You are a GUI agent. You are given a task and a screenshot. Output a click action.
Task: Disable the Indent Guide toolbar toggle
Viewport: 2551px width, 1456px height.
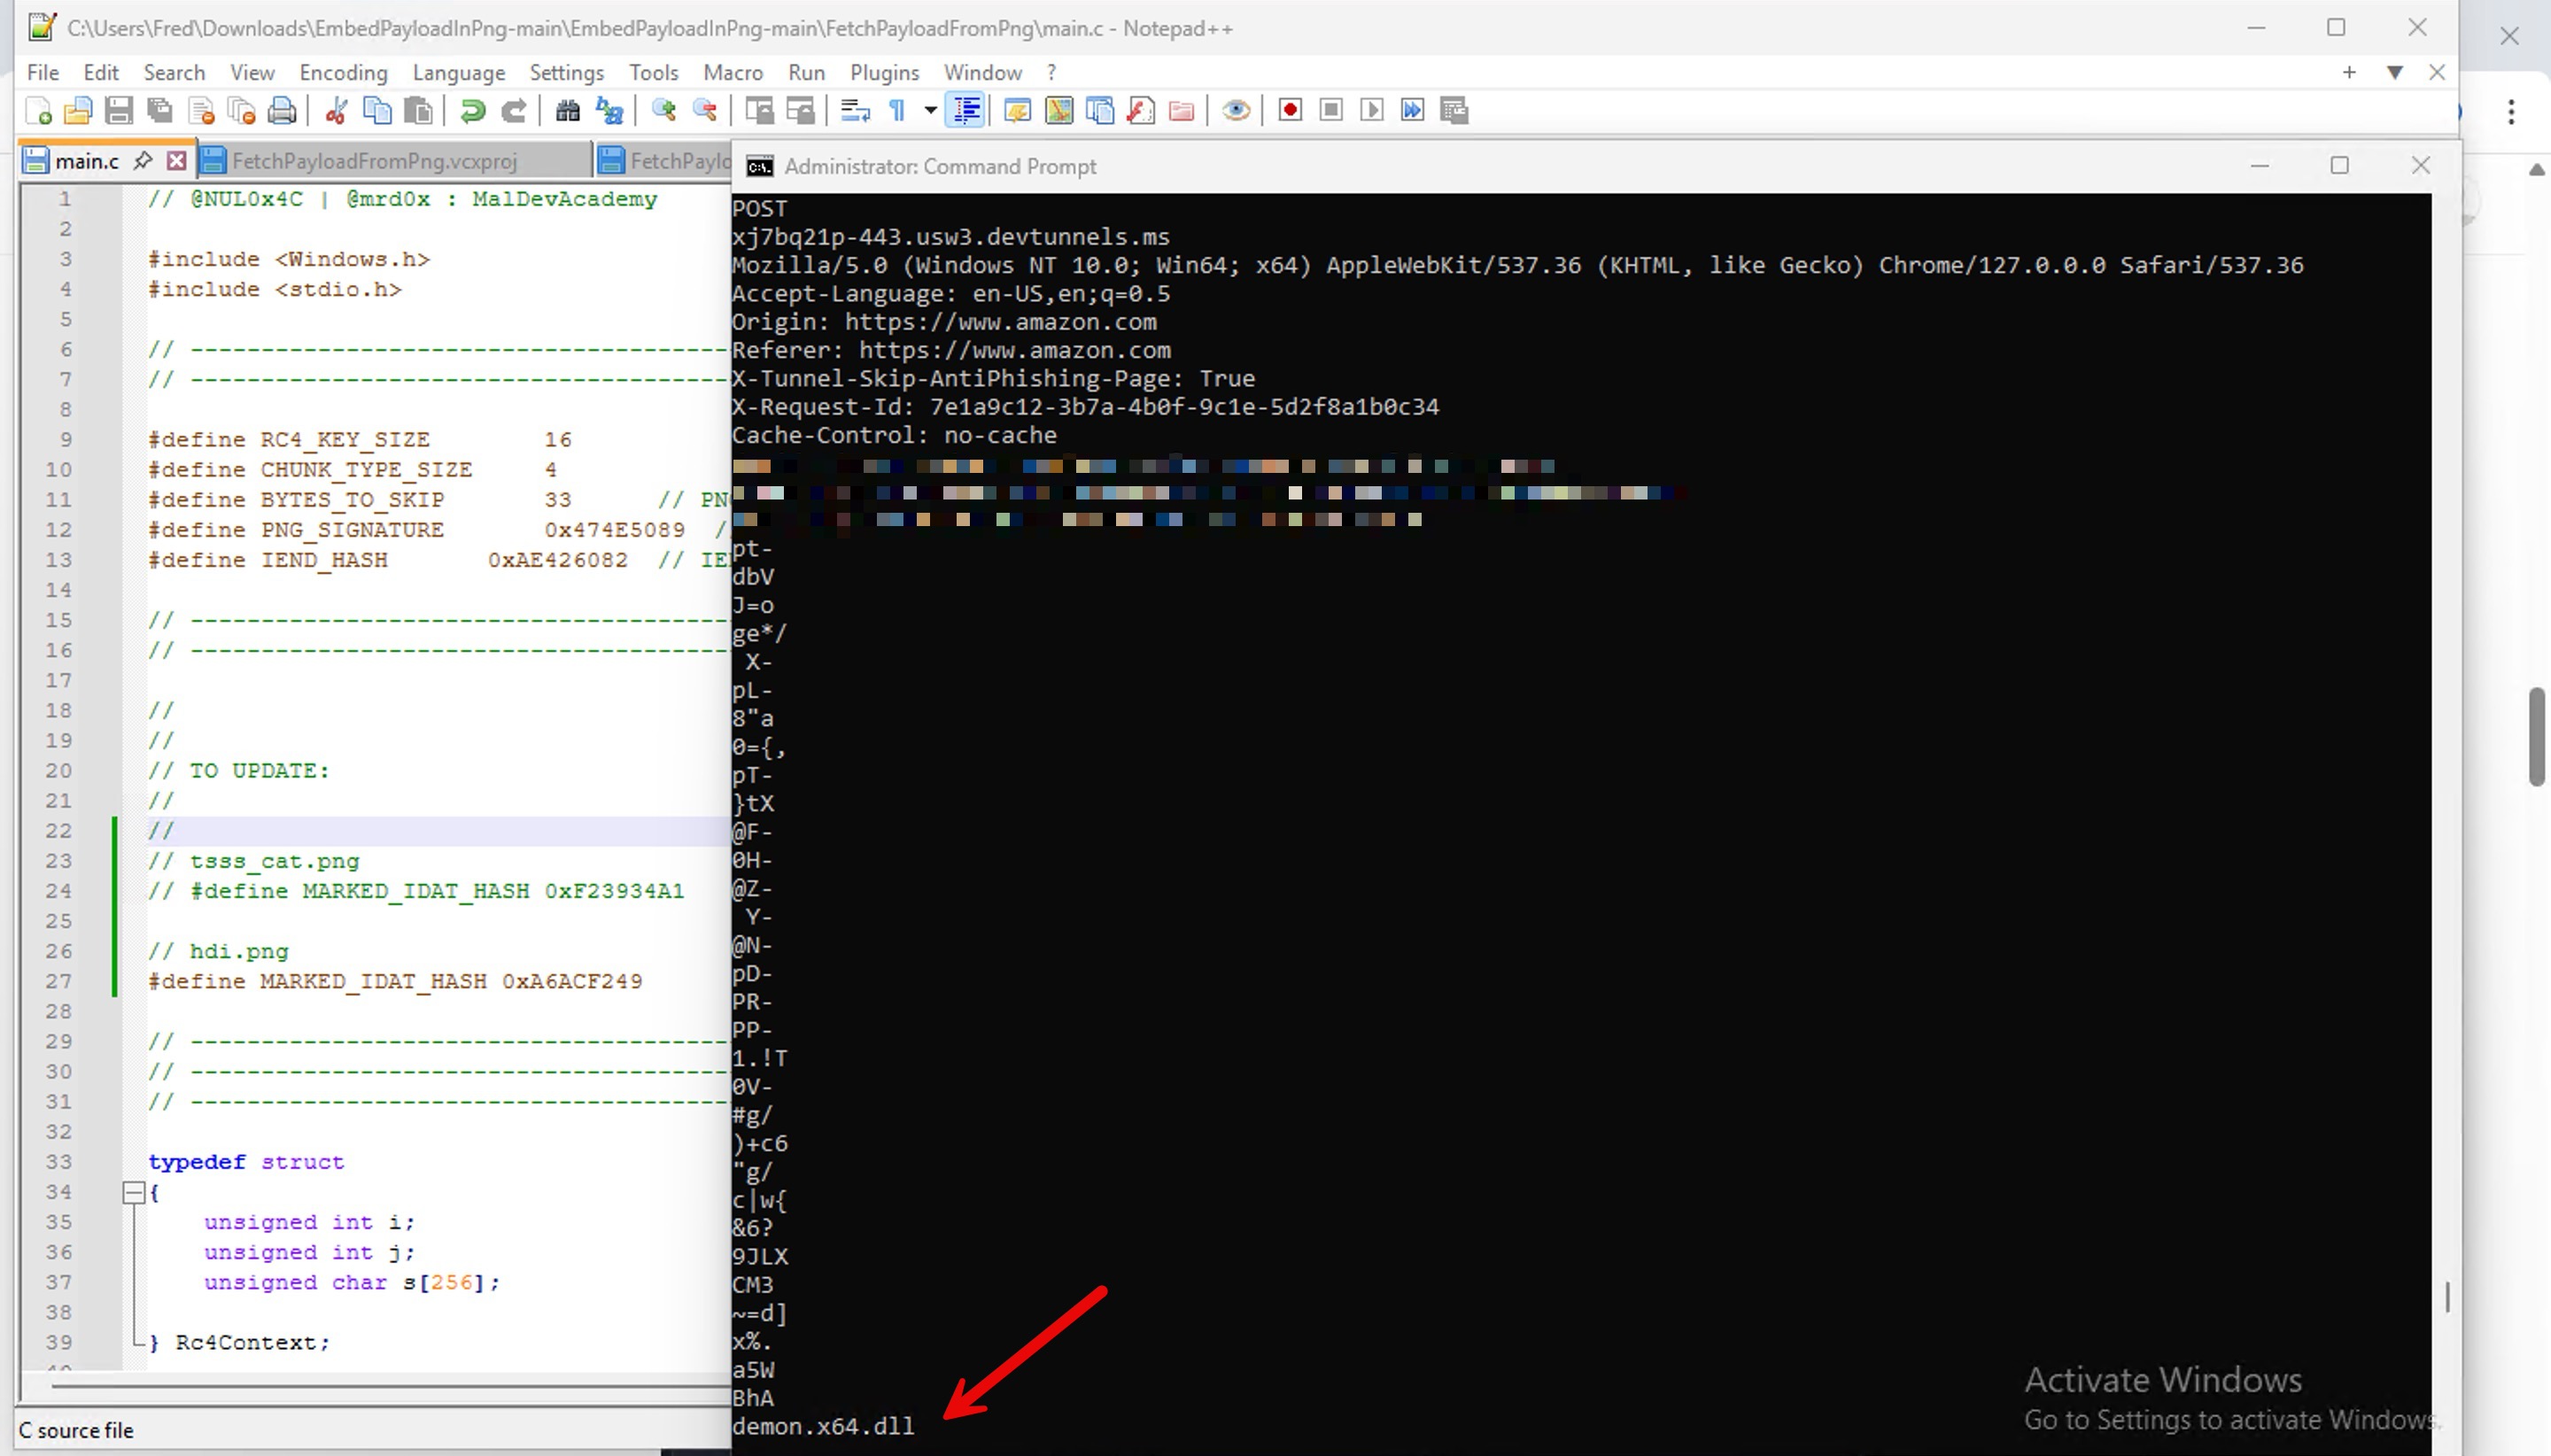966,110
